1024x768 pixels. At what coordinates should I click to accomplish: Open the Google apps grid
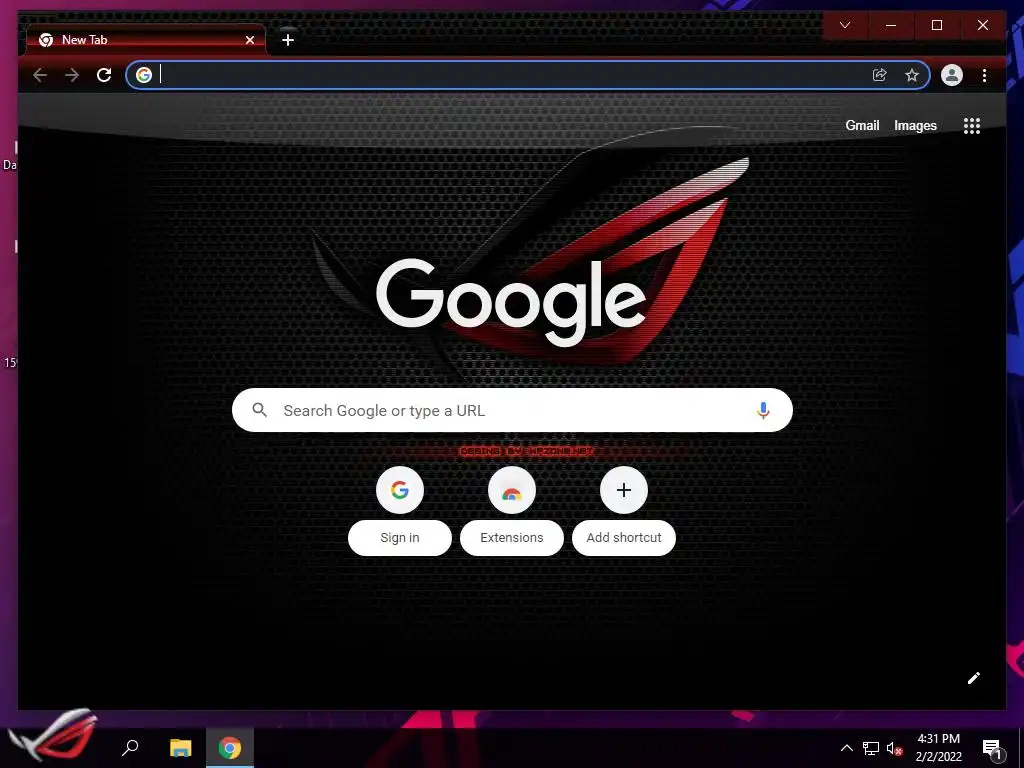click(972, 125)
